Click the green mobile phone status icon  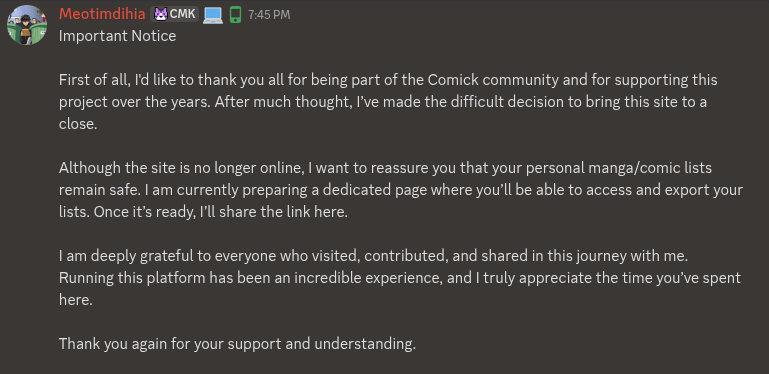pos(235,15)
